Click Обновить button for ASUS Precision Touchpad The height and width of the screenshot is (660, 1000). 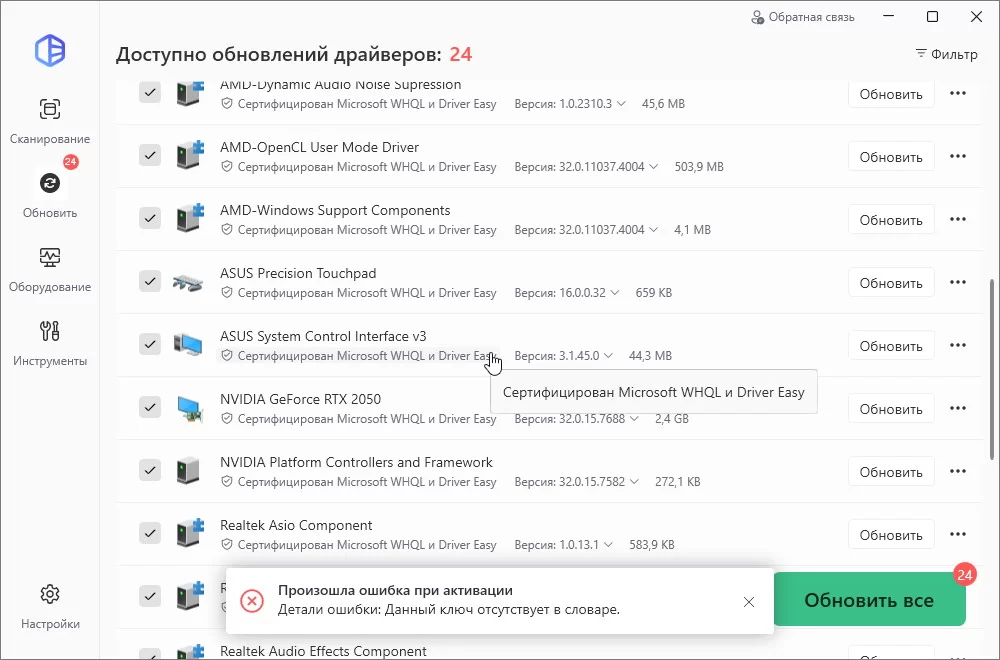891,283
